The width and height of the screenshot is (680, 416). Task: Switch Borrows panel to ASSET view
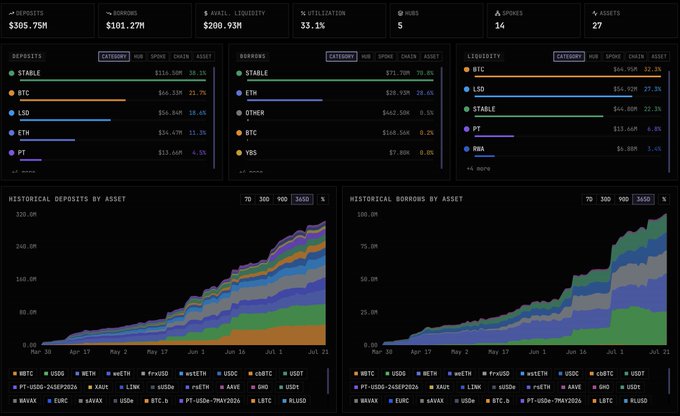[432, 56]
